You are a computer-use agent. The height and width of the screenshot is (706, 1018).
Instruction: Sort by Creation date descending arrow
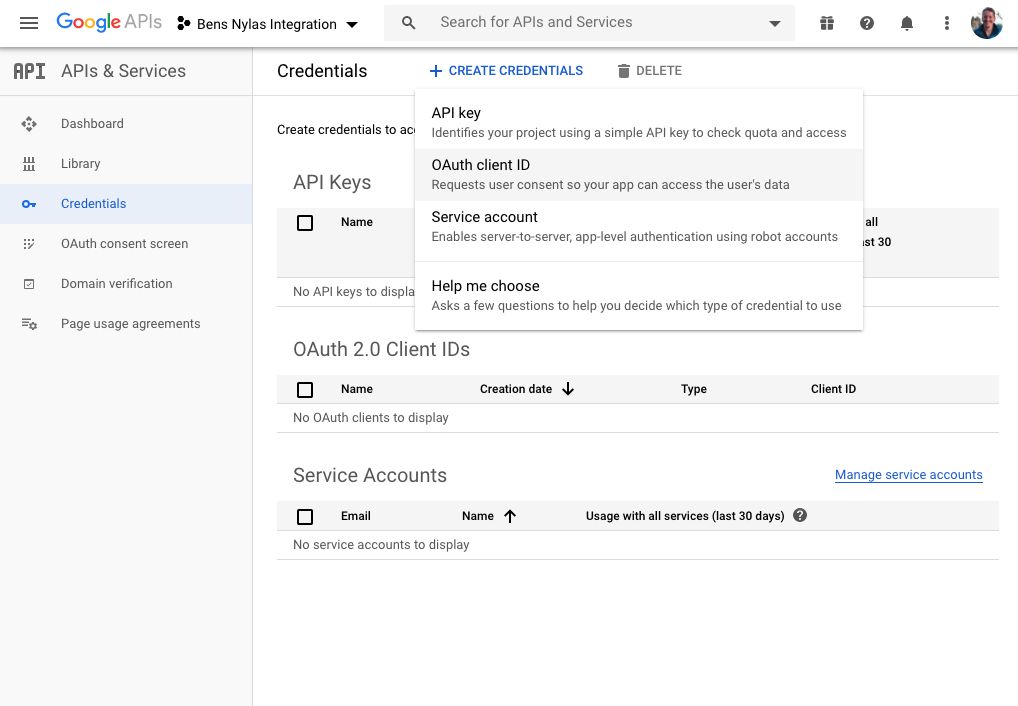(x=568, y=389)
